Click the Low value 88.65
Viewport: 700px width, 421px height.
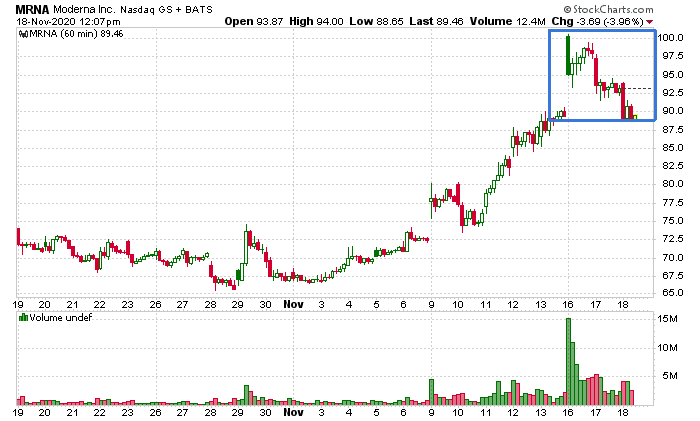[x=390, y=21]
